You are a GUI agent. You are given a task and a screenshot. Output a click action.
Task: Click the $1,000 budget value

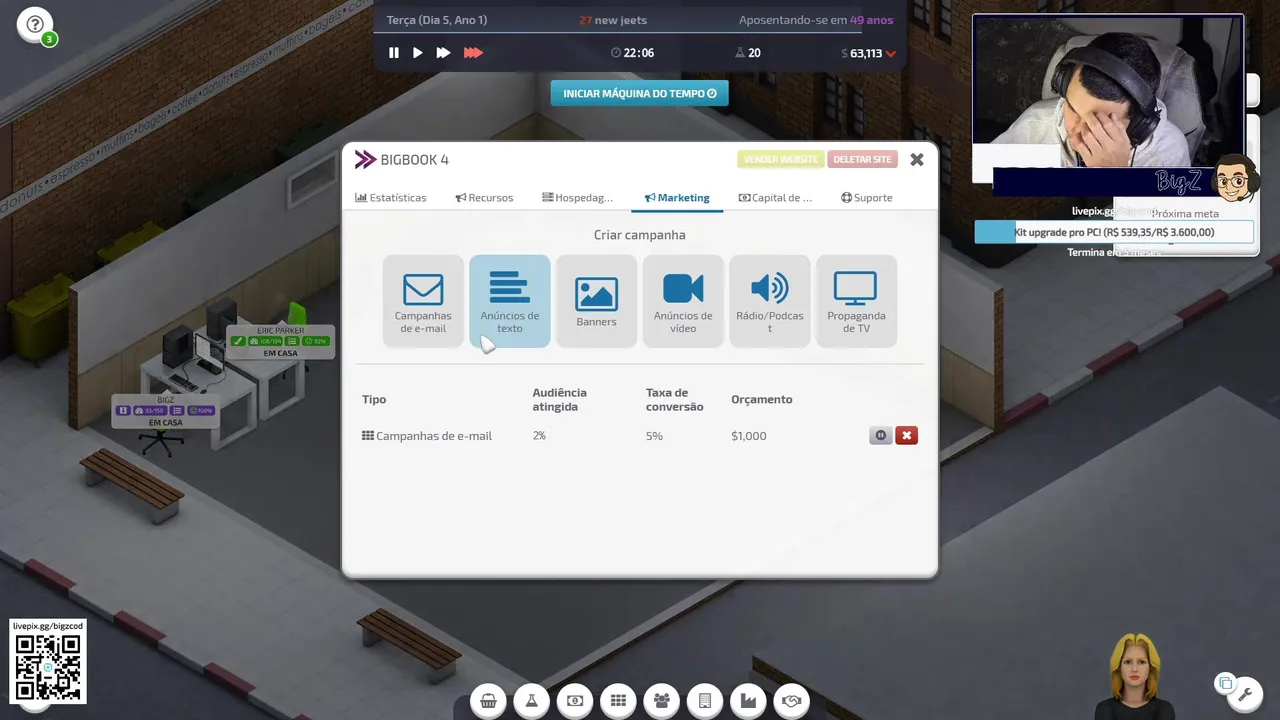coord(749,436)
